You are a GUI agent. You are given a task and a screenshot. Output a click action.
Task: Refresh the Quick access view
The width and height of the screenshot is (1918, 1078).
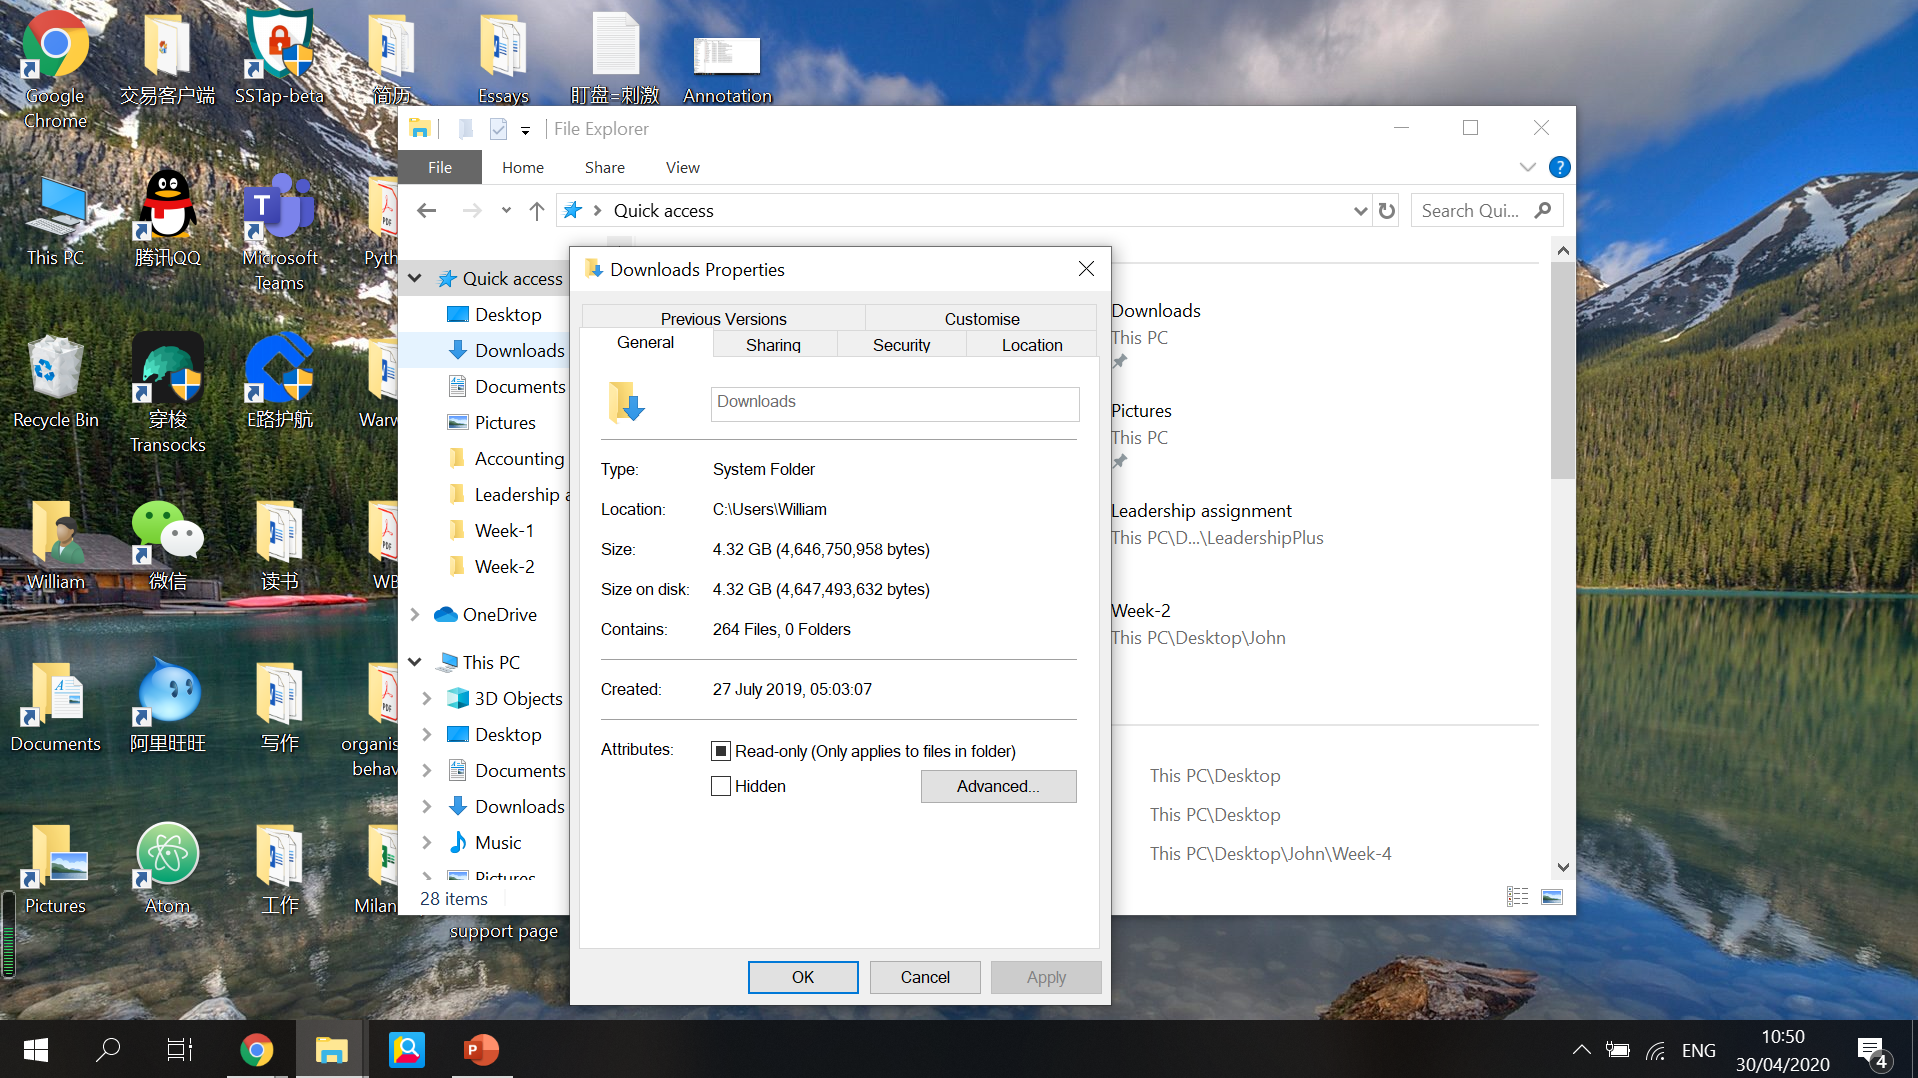click(1387, 211)
